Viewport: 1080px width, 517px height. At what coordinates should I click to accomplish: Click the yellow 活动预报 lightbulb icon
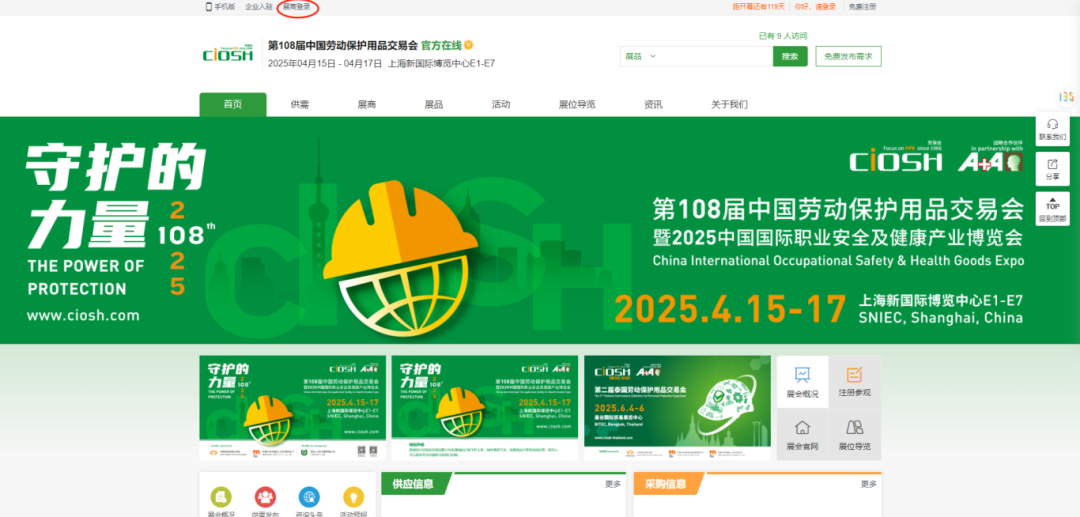[353, 497]
